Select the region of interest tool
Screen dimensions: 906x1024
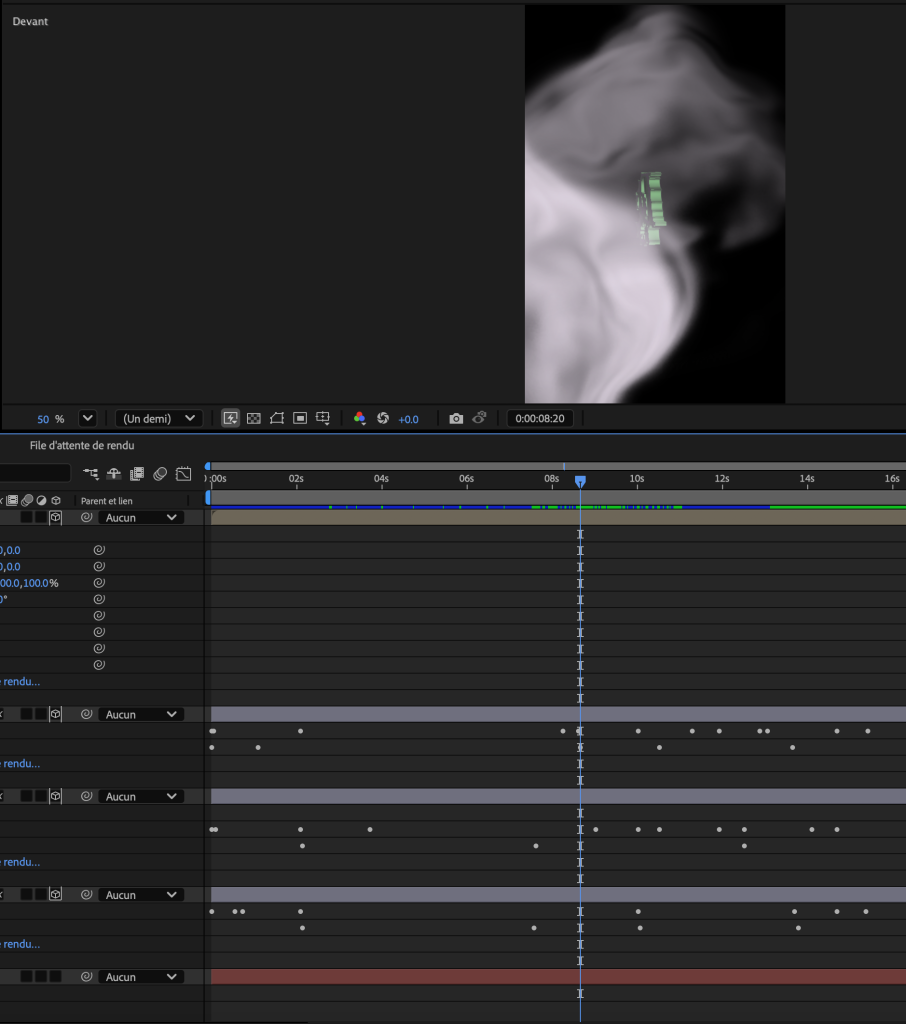(x=299, y=418)
